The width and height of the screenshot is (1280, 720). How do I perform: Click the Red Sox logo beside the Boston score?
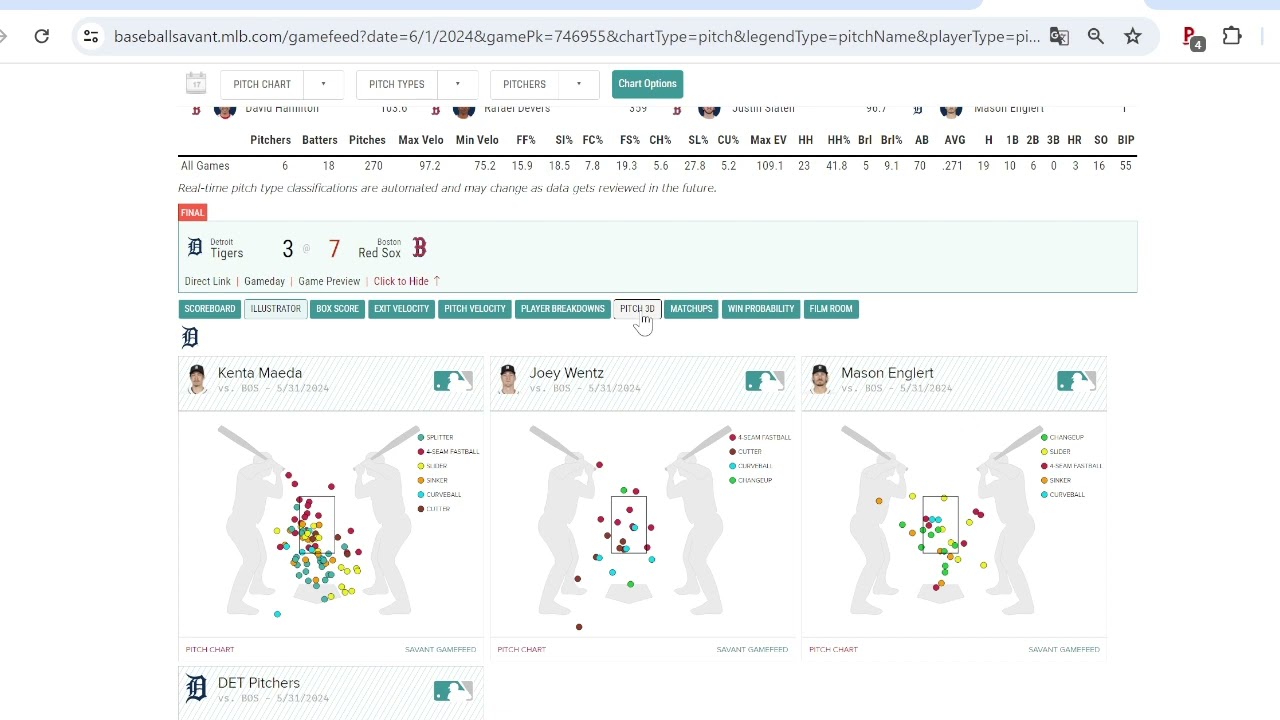[x=419, y=247]
